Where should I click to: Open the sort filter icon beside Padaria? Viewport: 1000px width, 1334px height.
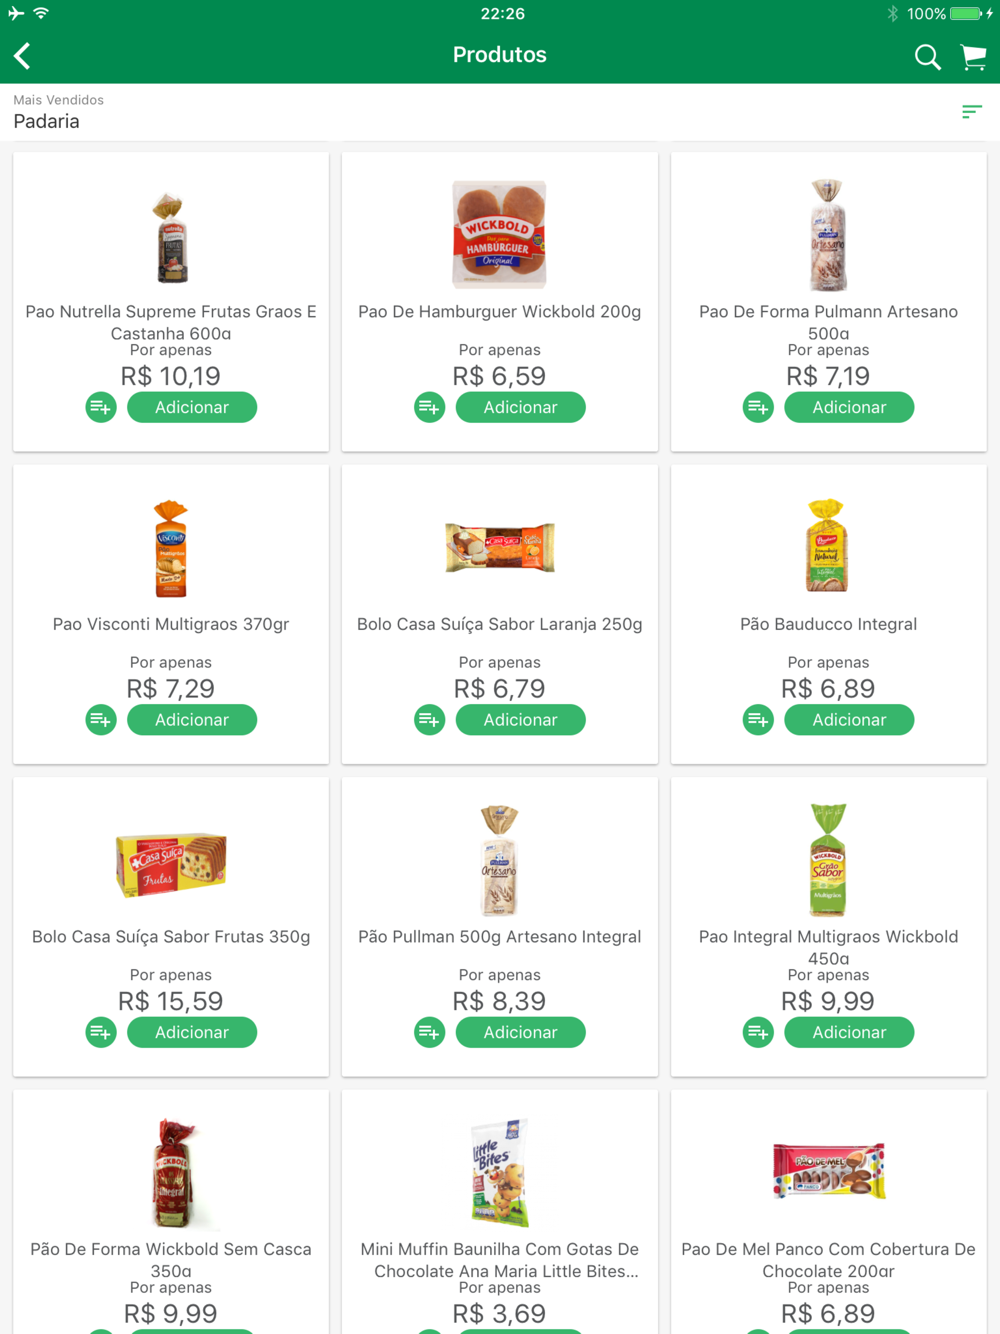tap(972, 112)
